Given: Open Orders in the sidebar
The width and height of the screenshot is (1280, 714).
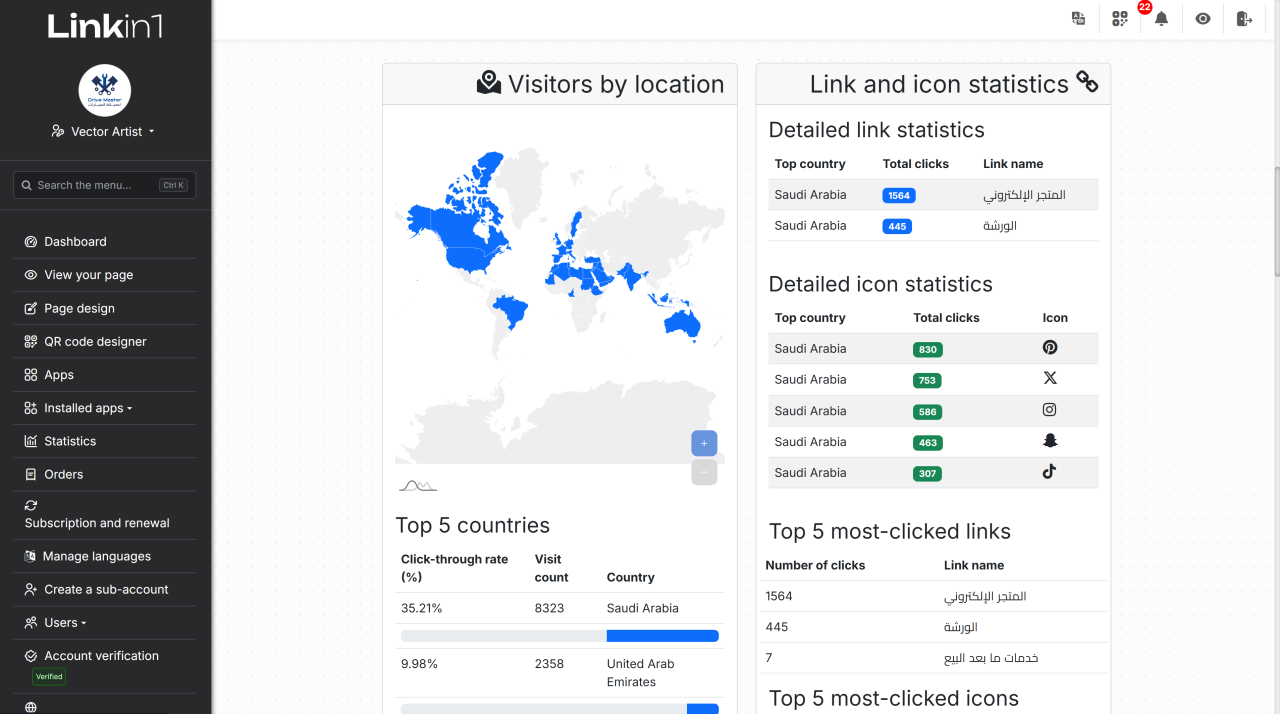Looking at the screenshot, I should click(x=63, y=474).
